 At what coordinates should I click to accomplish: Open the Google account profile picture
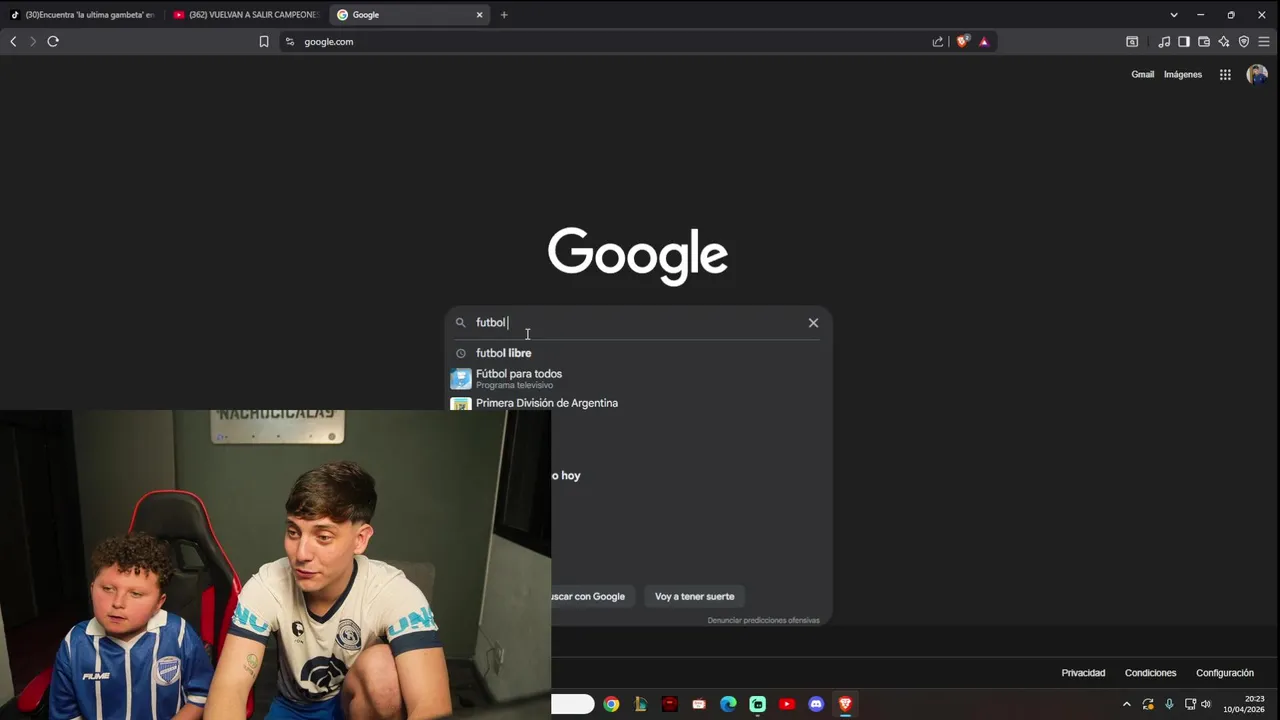(1257, 75)
